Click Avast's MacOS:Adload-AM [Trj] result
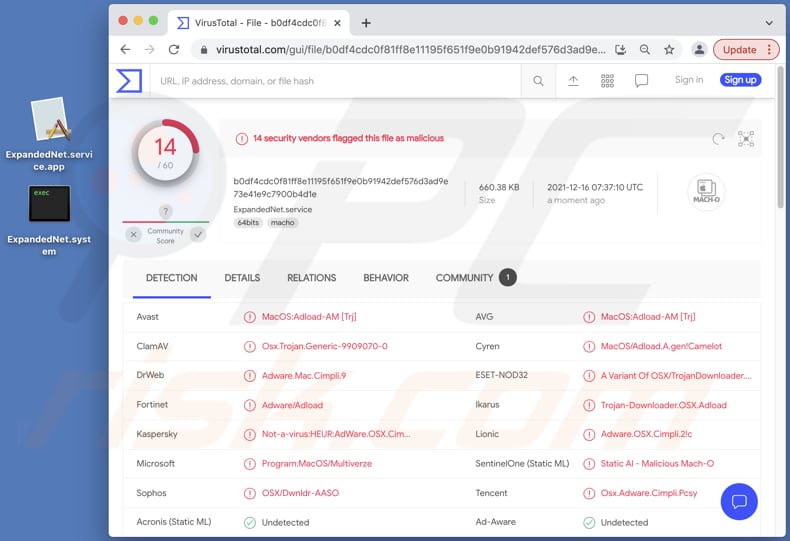This screenshot has width=790, height=541. tap(309, 317)
